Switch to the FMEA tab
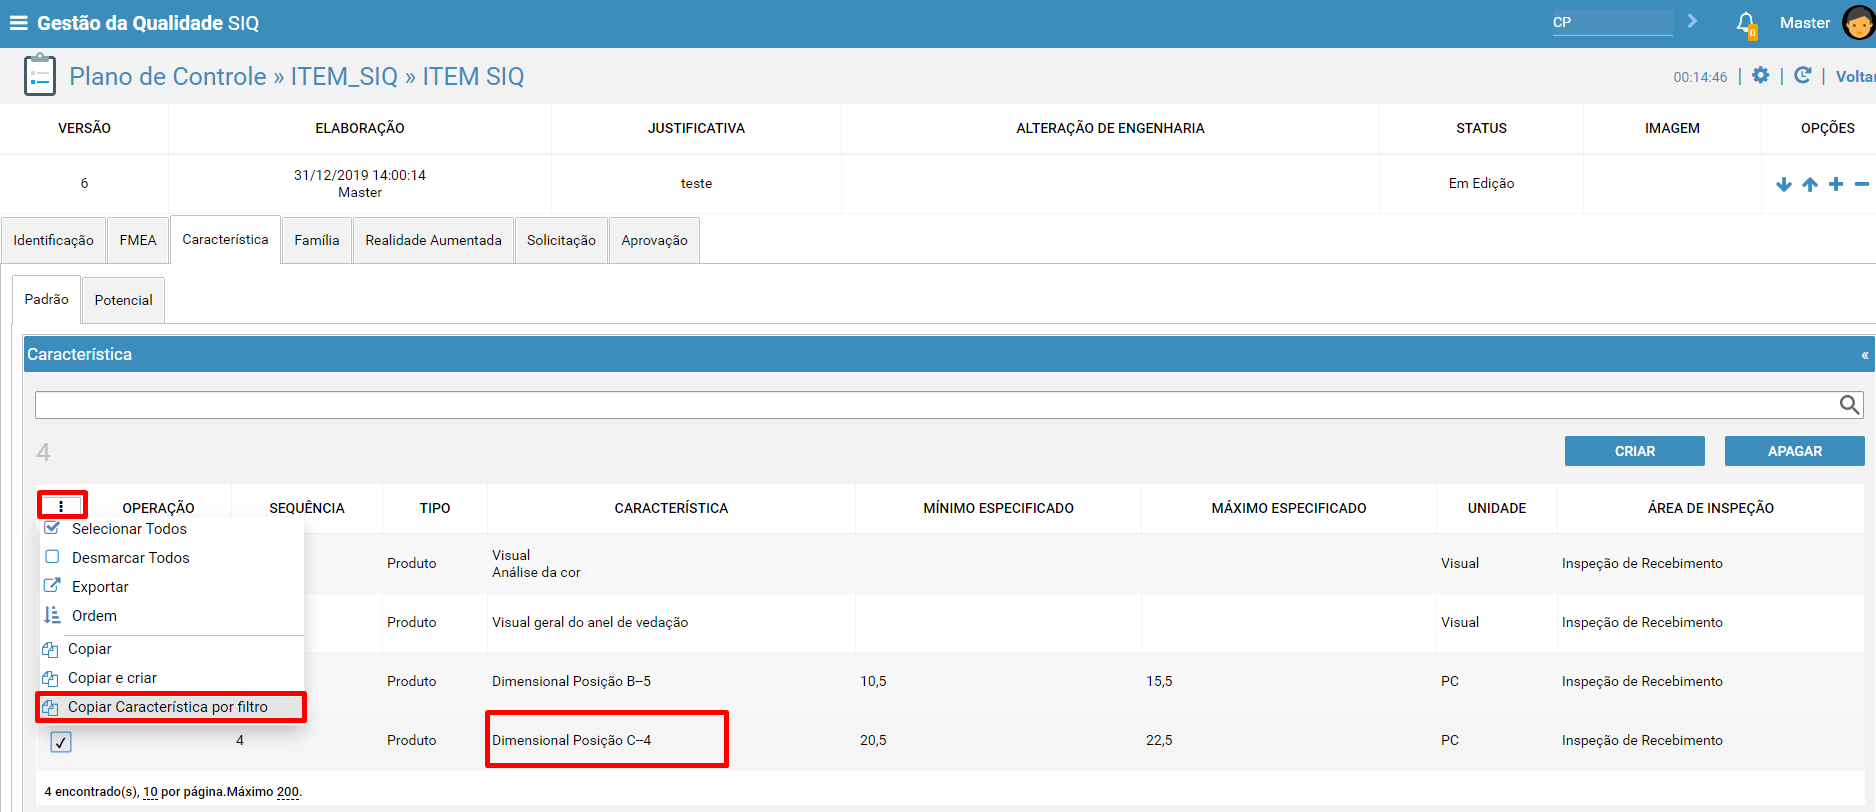The width and height of the screenshot is (1876, 812). click(138, 240)
